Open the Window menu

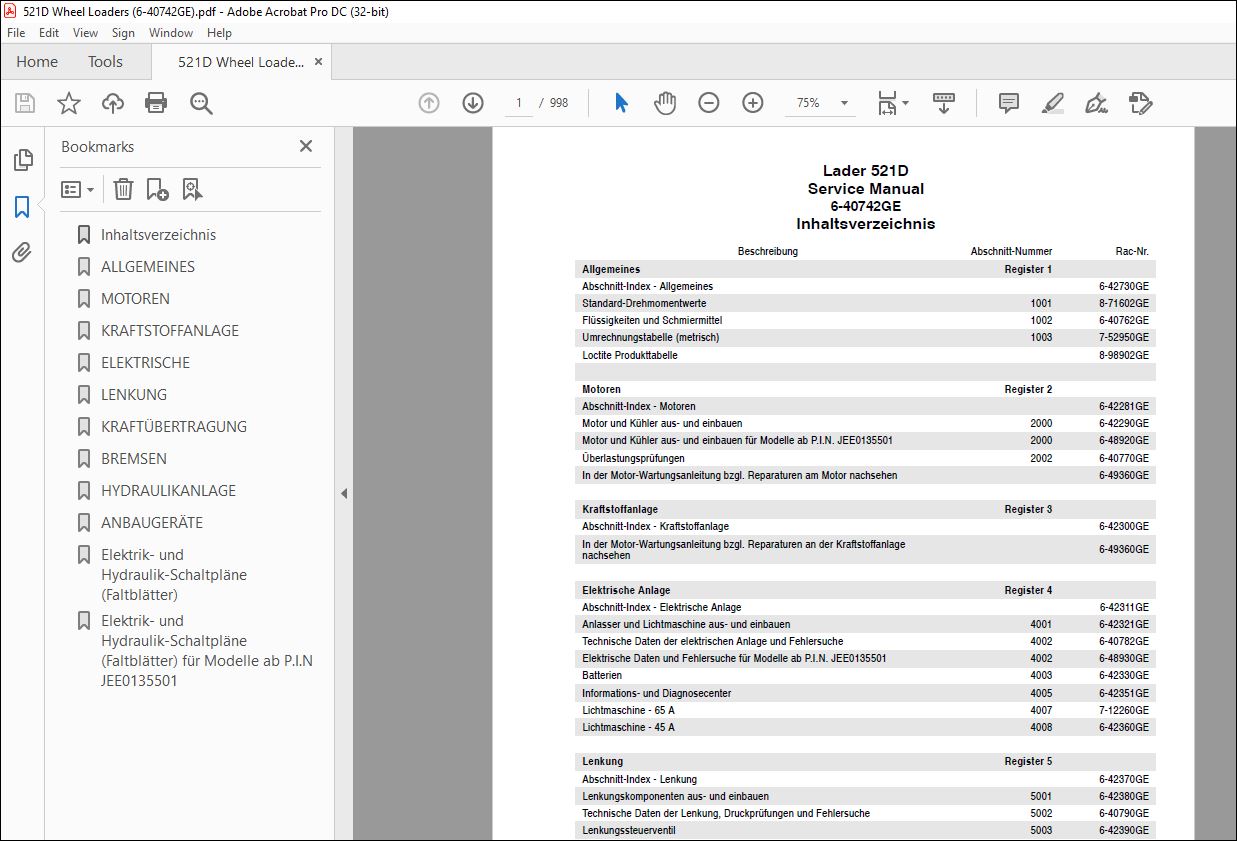[x=171, y=33]
